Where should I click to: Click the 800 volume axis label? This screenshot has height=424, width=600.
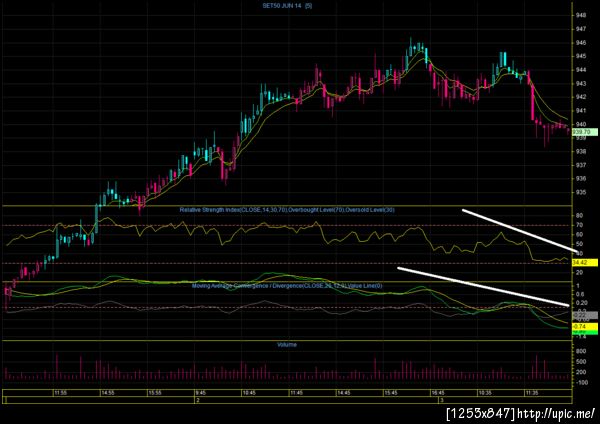pos(580,351)
